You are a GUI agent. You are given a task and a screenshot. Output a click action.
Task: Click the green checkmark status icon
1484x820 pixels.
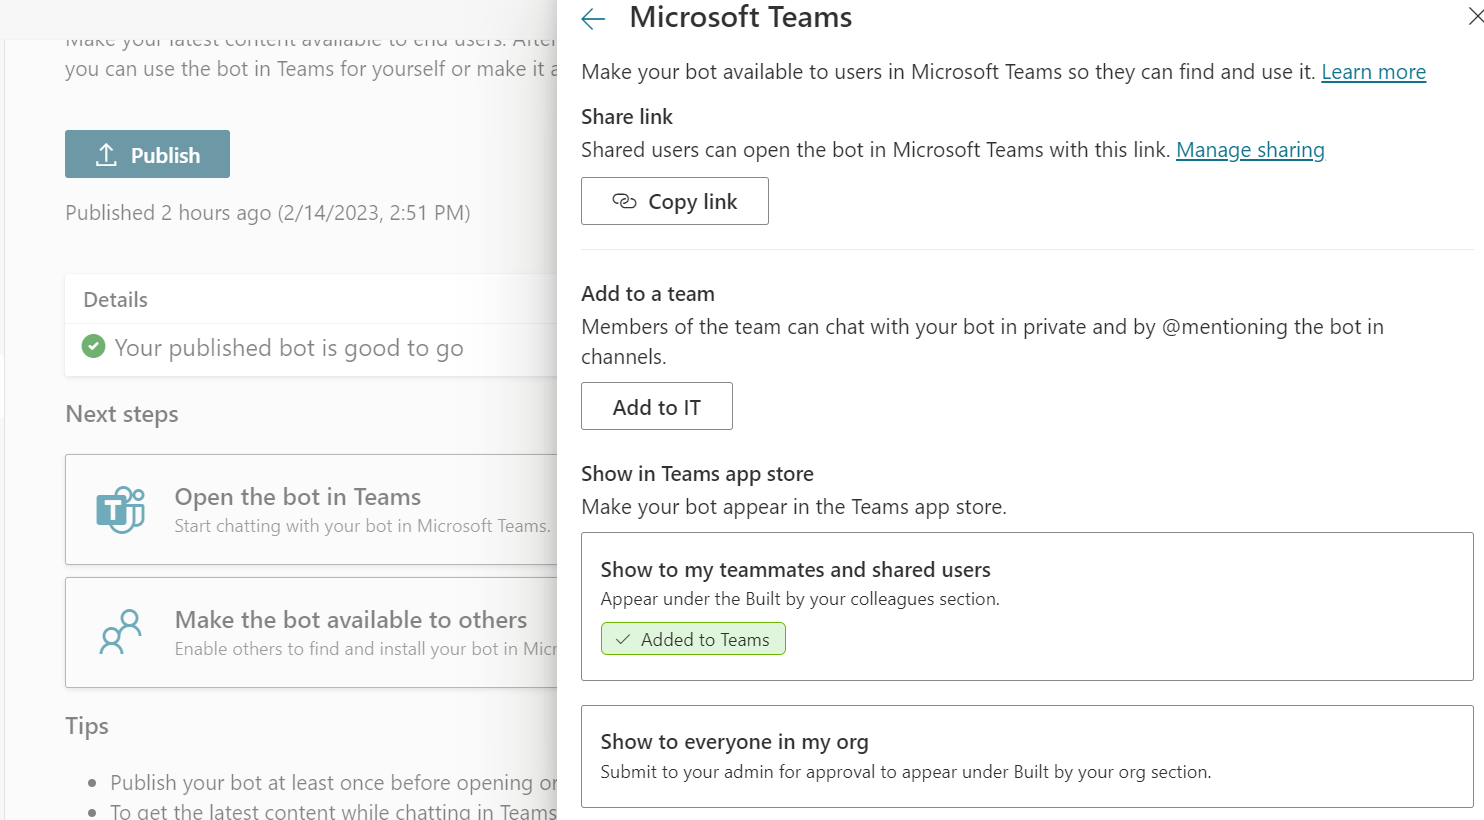(93, 347)
